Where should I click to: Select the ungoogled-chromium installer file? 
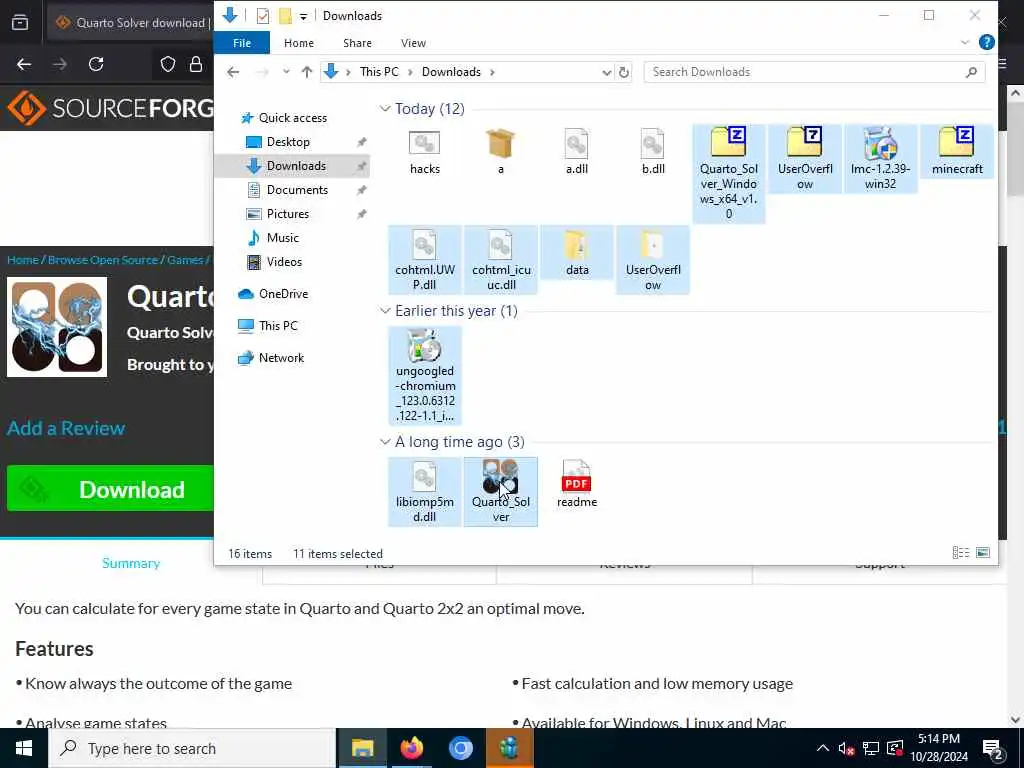(x=424, y=376)
